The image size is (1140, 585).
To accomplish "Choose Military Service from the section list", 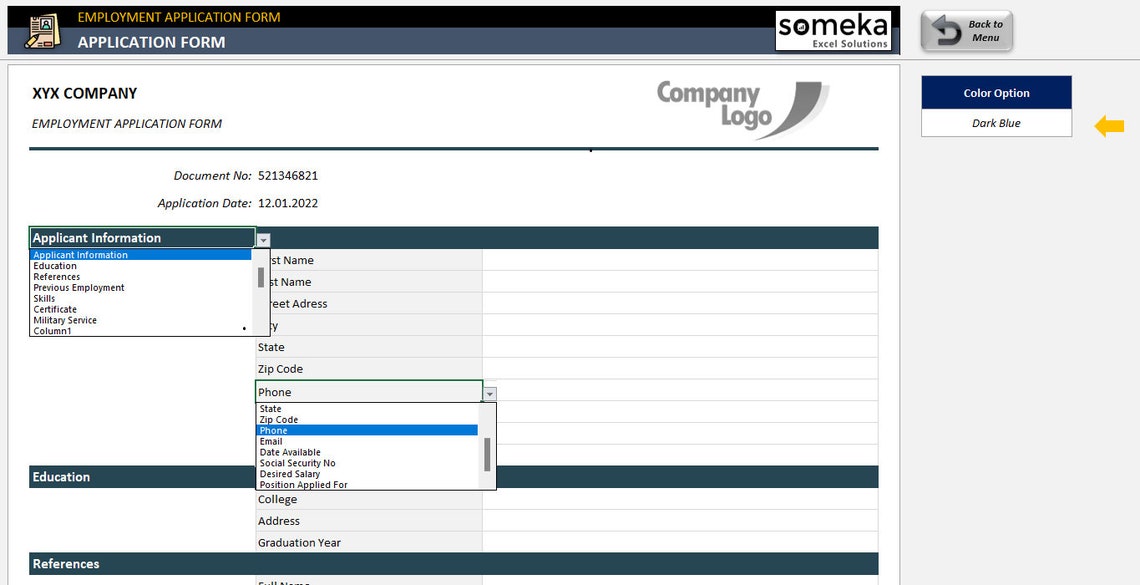I will (67, 320).
